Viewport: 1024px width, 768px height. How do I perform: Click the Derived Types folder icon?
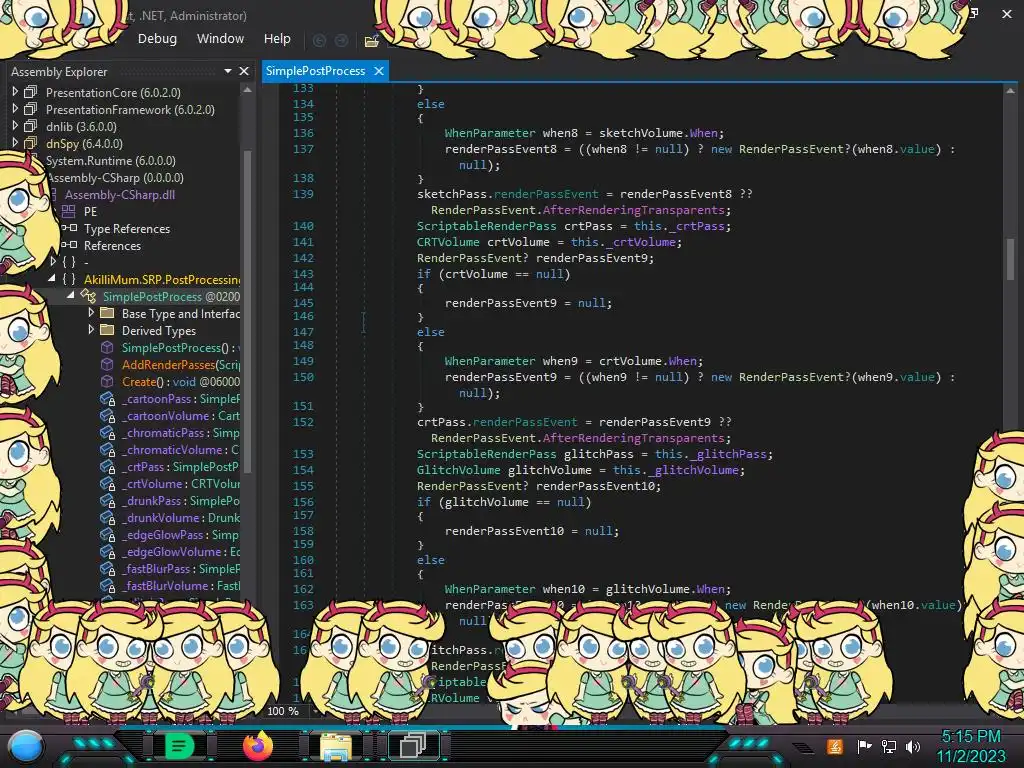tap(107, 330)
